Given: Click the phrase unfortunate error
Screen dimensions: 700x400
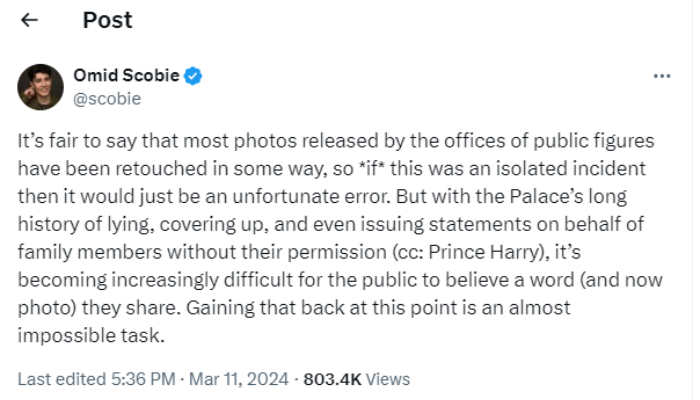Looking at the screenshot, I should pos(262,194).
